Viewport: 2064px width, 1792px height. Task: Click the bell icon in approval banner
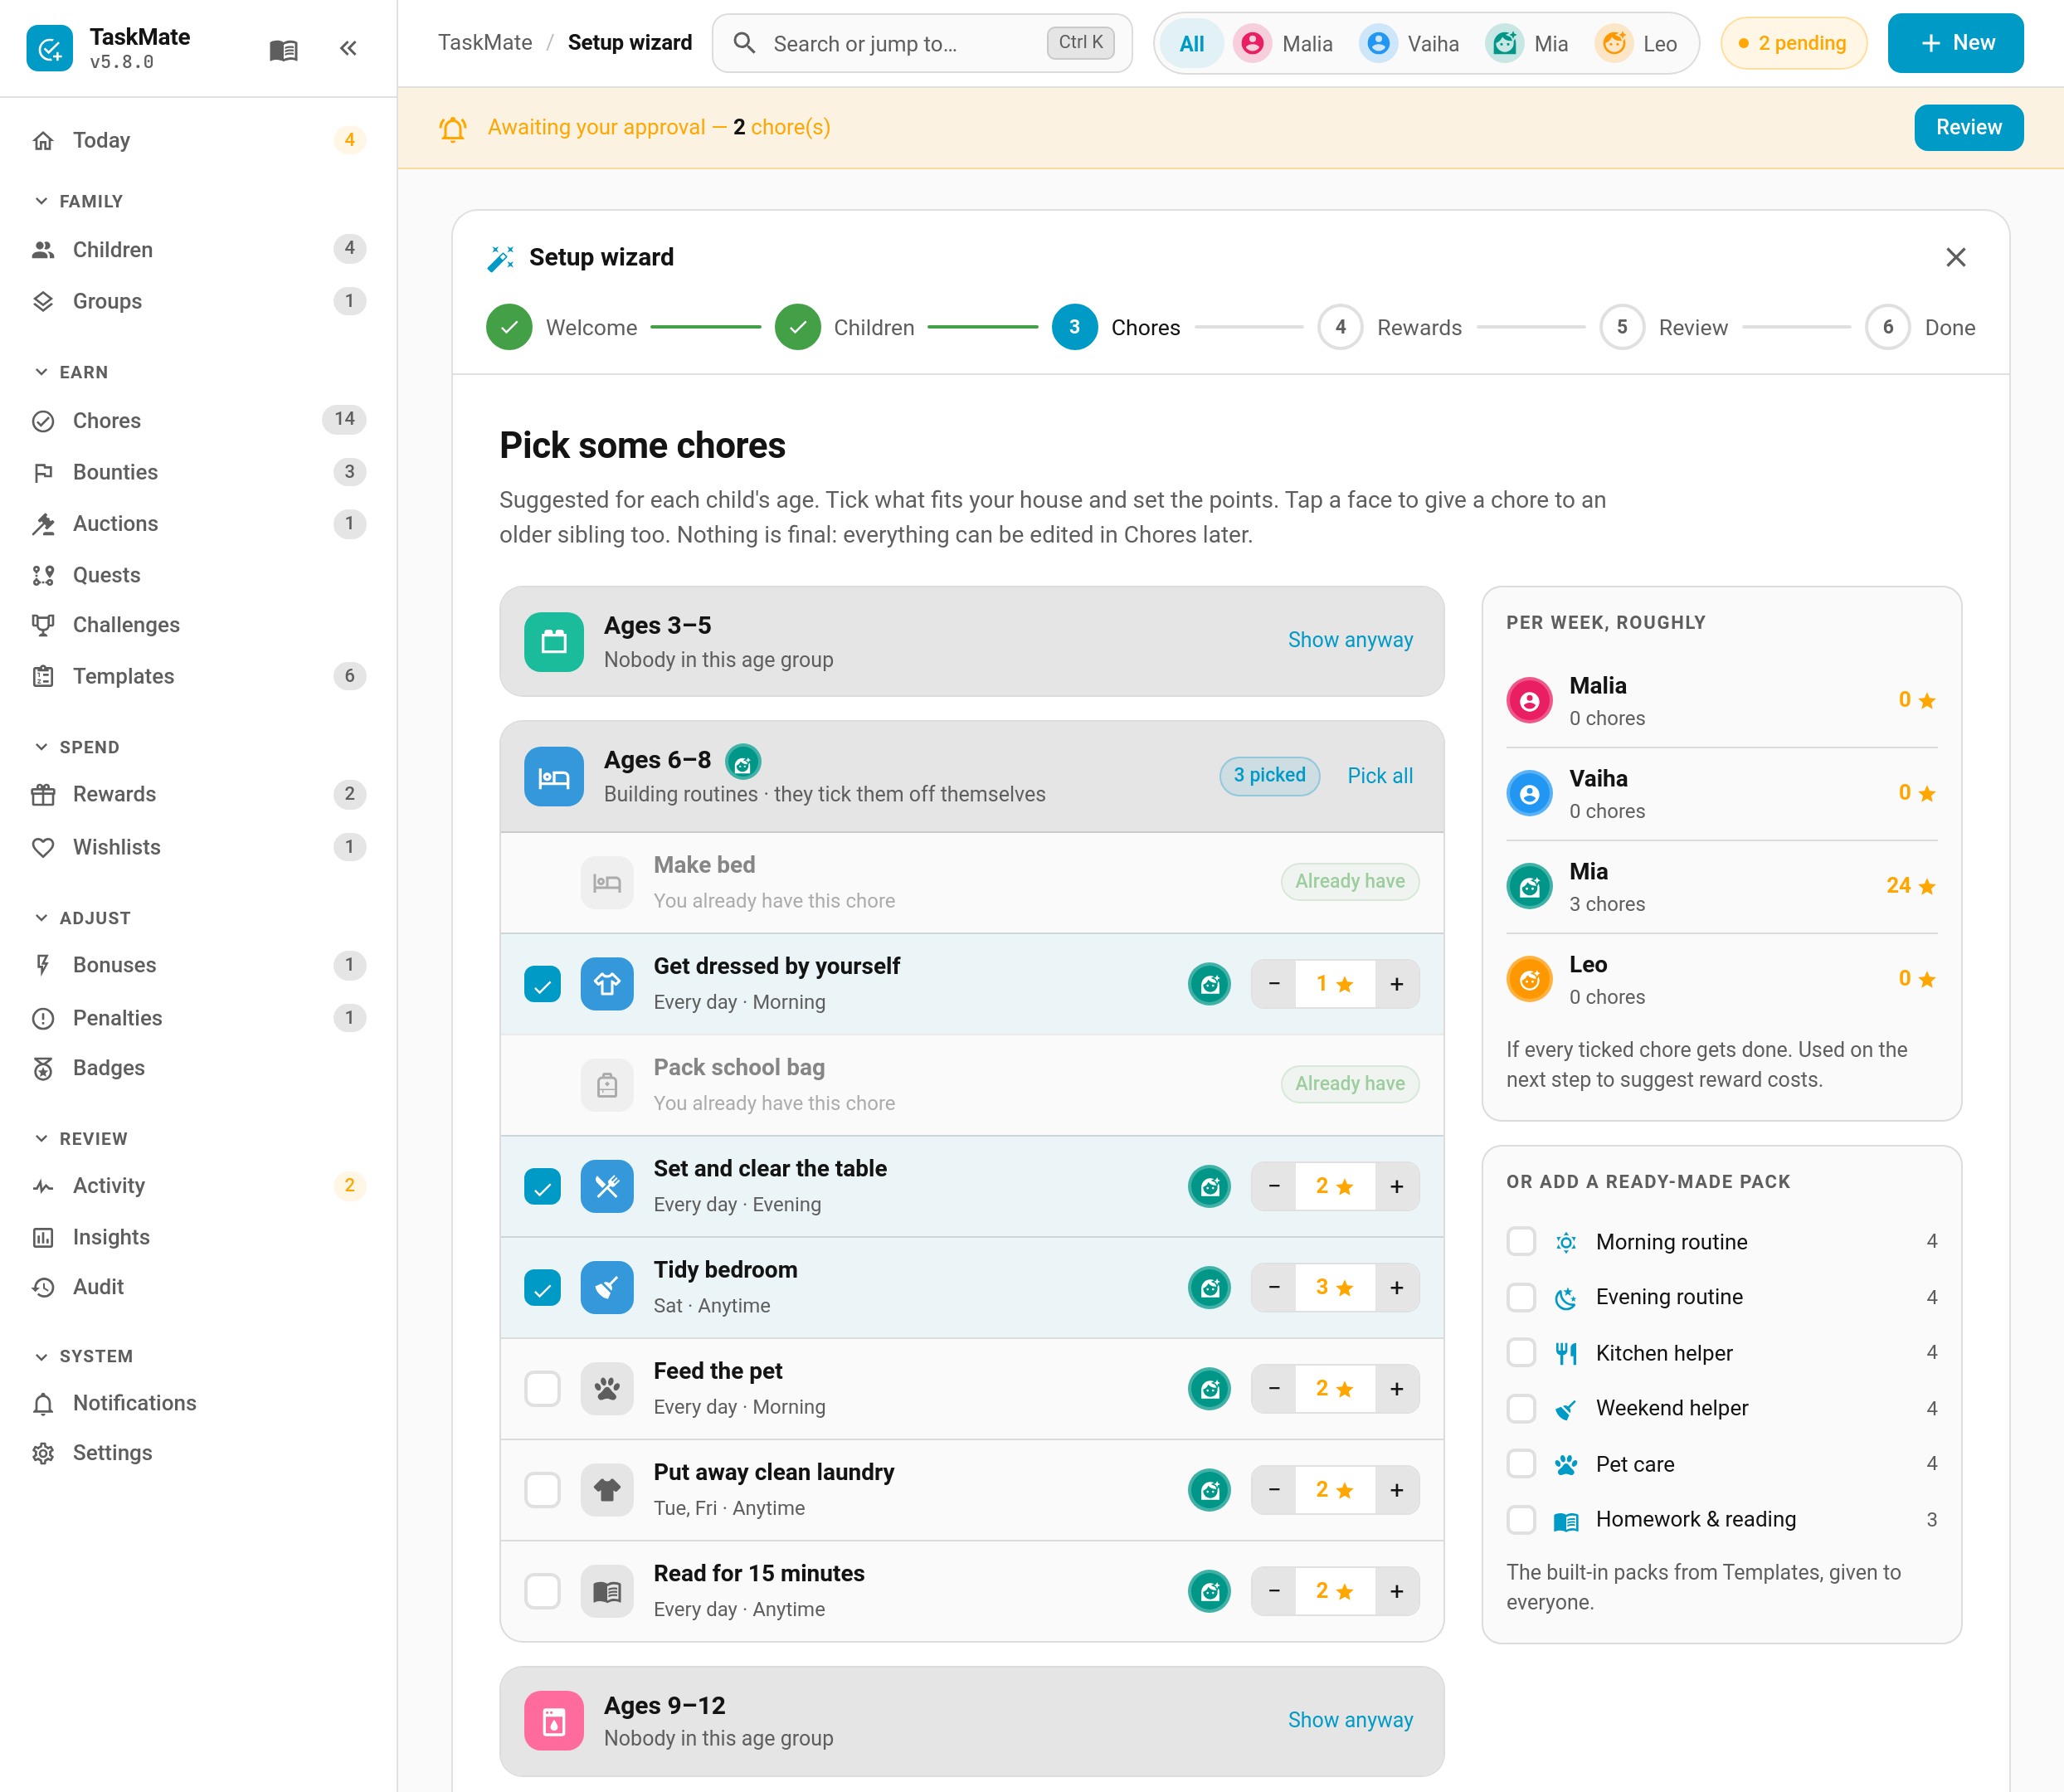point(453,128)
